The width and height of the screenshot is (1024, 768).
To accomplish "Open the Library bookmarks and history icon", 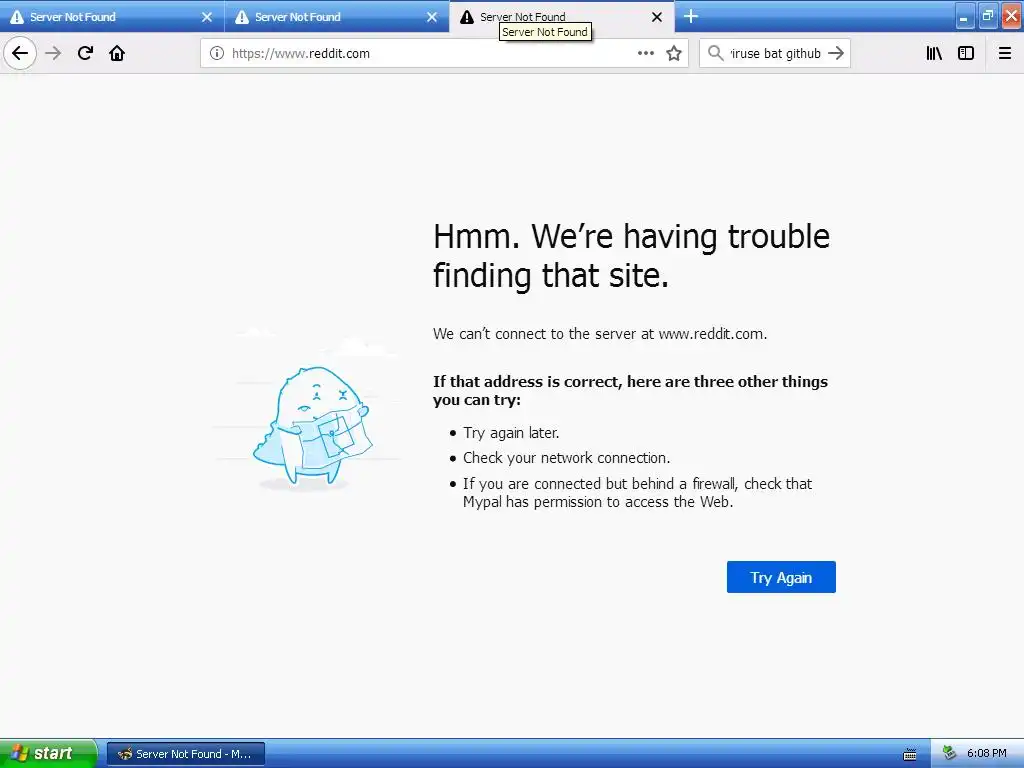I will point(934,53).
